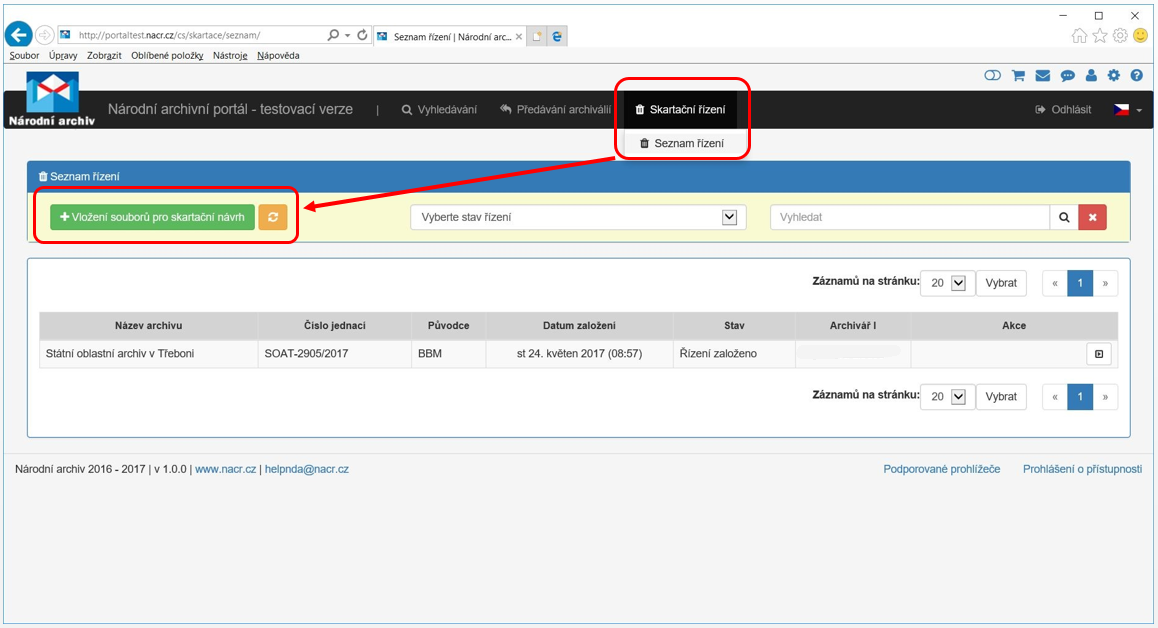Click the smiley feedback icon
1158x628 pixels.
1141,35
